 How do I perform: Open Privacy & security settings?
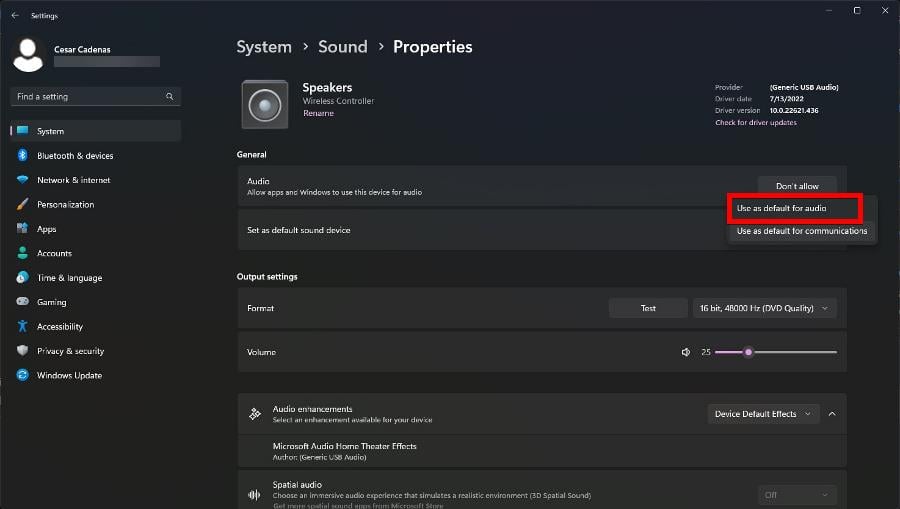pyautogui.click(x=95, y=351)
